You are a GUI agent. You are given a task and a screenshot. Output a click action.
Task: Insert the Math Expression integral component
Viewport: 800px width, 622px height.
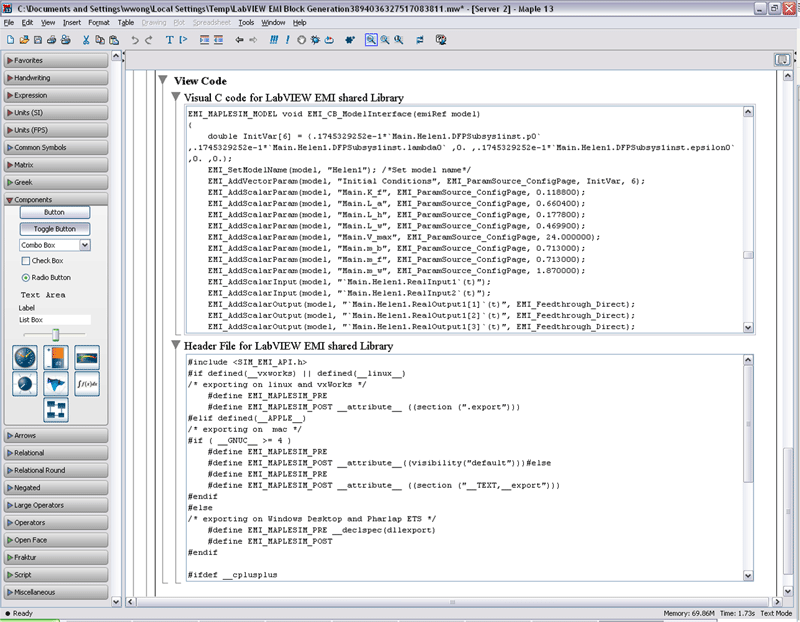click(86, 384)
